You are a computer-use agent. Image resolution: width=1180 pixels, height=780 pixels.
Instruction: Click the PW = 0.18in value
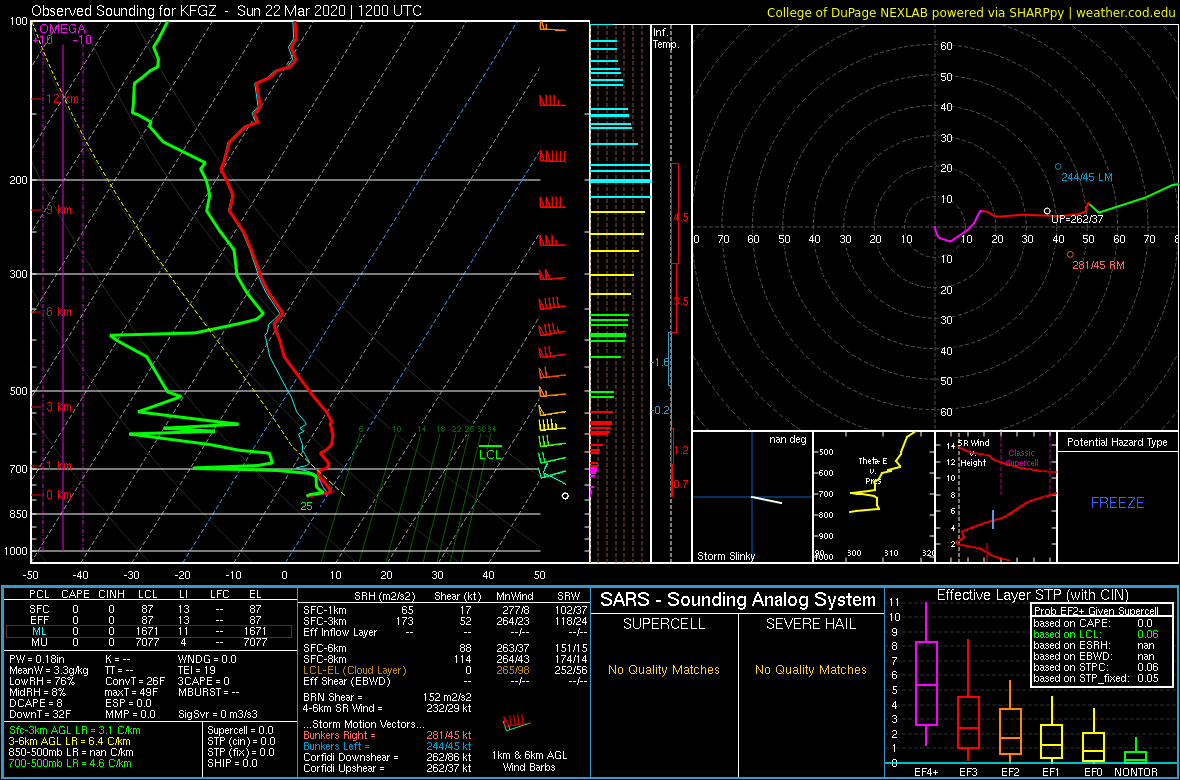coord(38,659)
